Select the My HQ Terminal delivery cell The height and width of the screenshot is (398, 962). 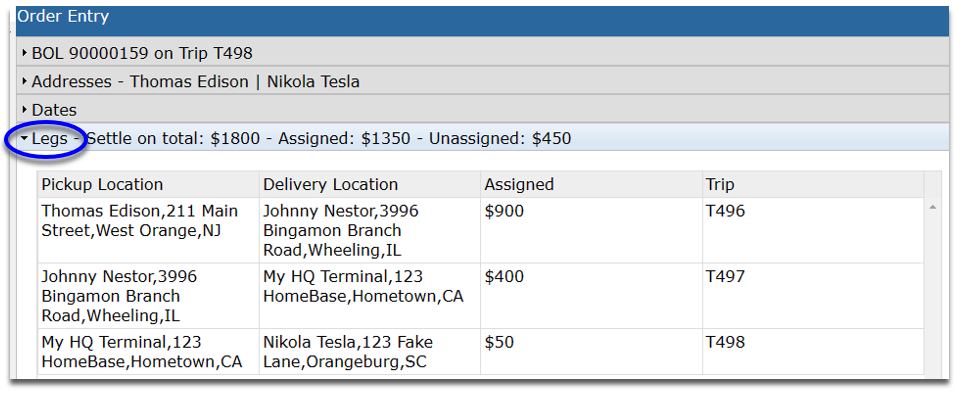coord(370,296)
